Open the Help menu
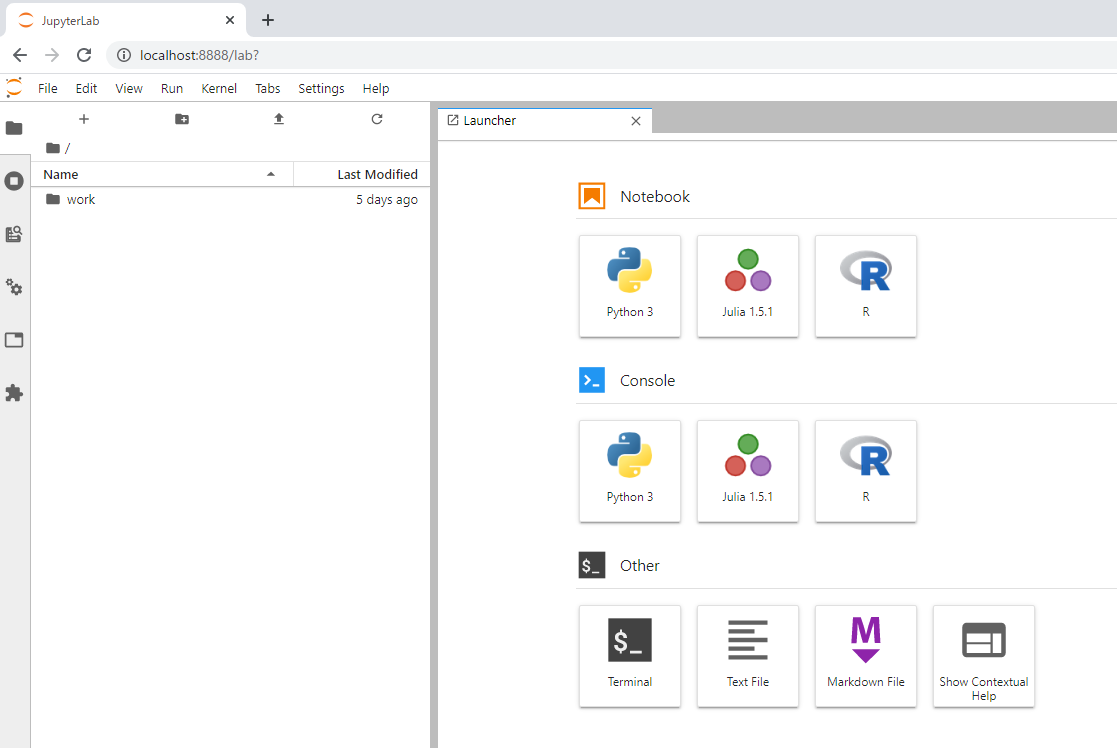 point(376,88)
